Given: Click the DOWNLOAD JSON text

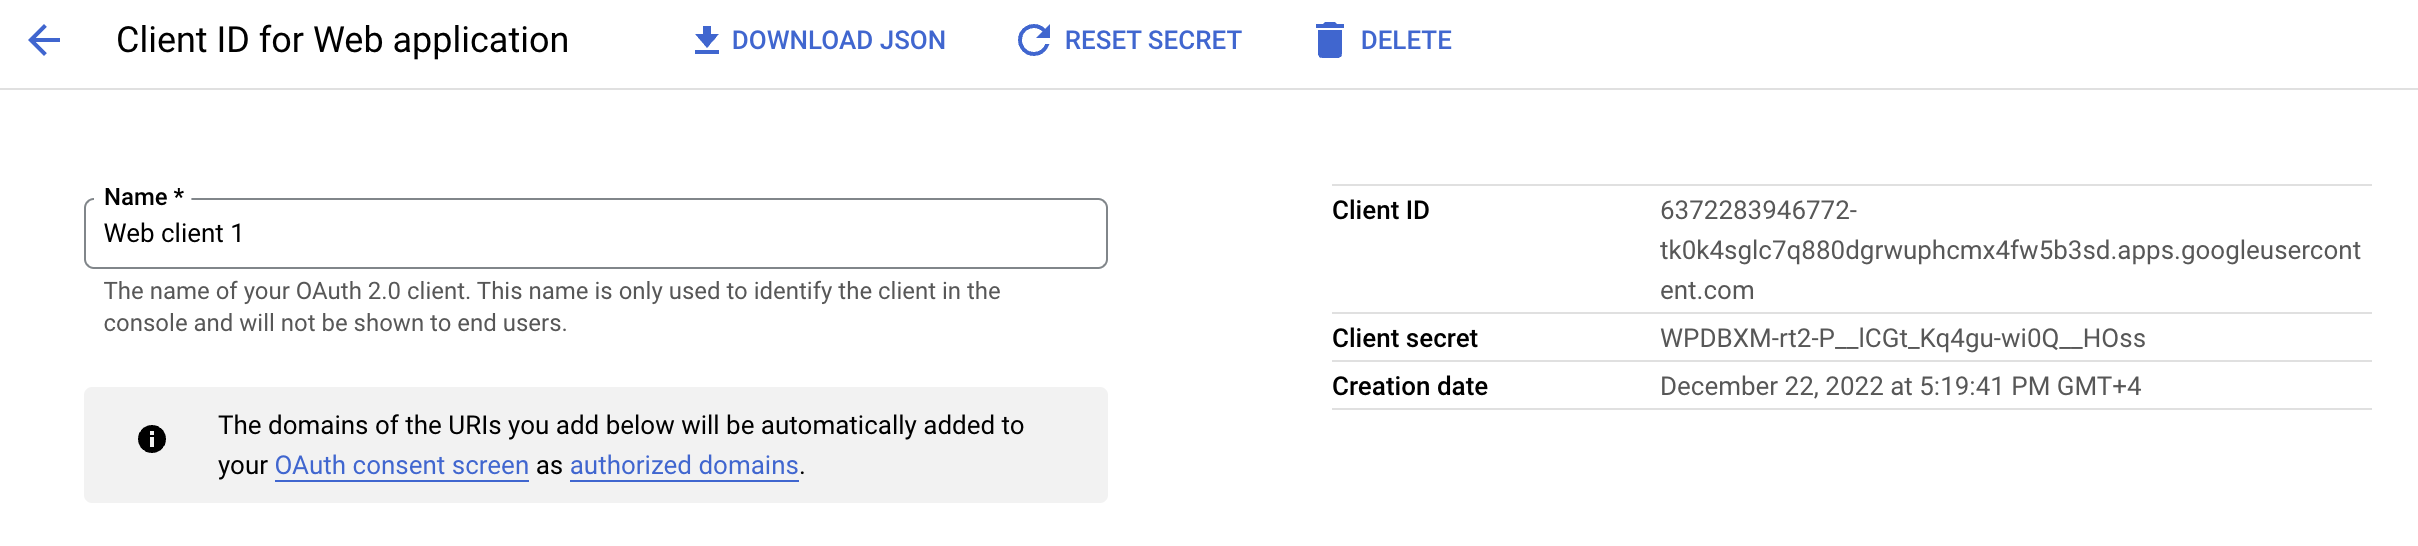Looking at the screenshot, I should coord(838,40).
